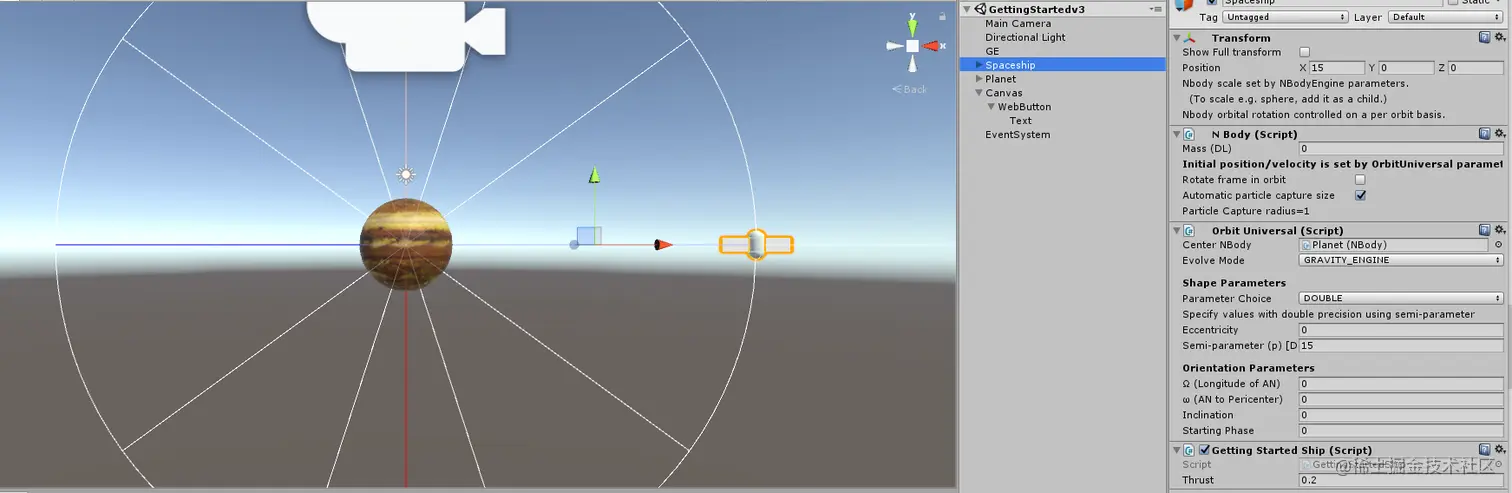Open the Orbit Universal help icon
Screen dimensions: 1512x493
tap(1484, 230)
